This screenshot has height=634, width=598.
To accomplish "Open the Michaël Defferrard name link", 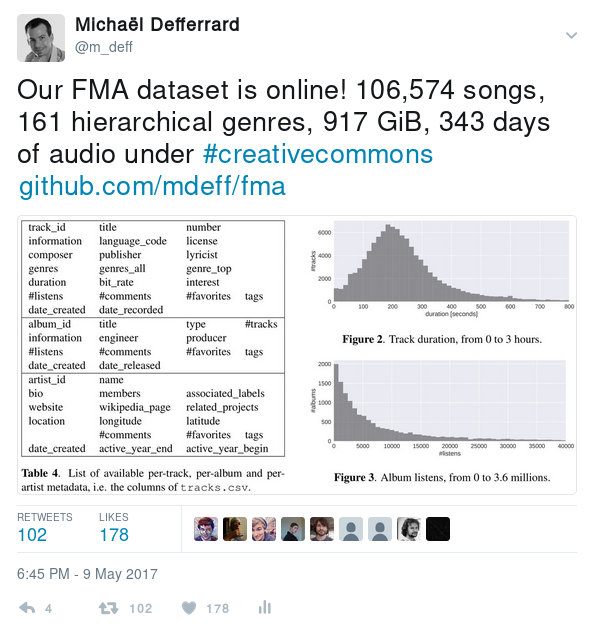I will tap(157, 25).
